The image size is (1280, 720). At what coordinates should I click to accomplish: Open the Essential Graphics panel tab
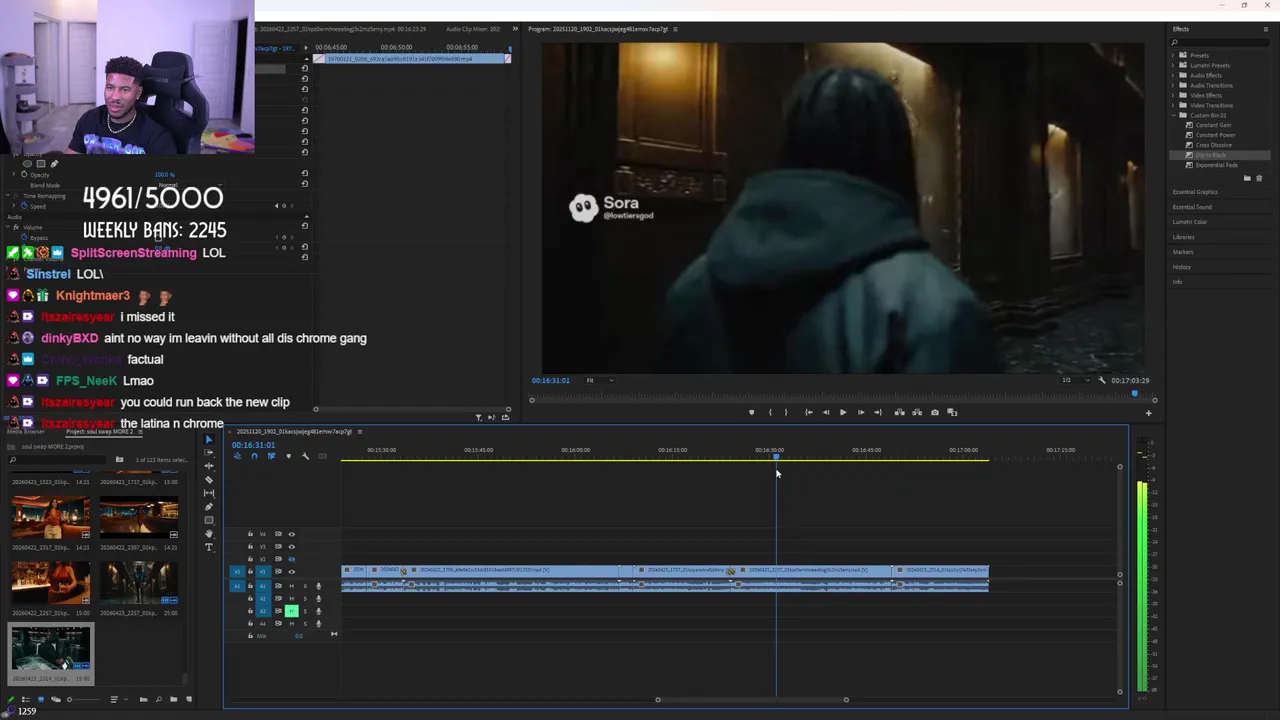coord(1195,192)
